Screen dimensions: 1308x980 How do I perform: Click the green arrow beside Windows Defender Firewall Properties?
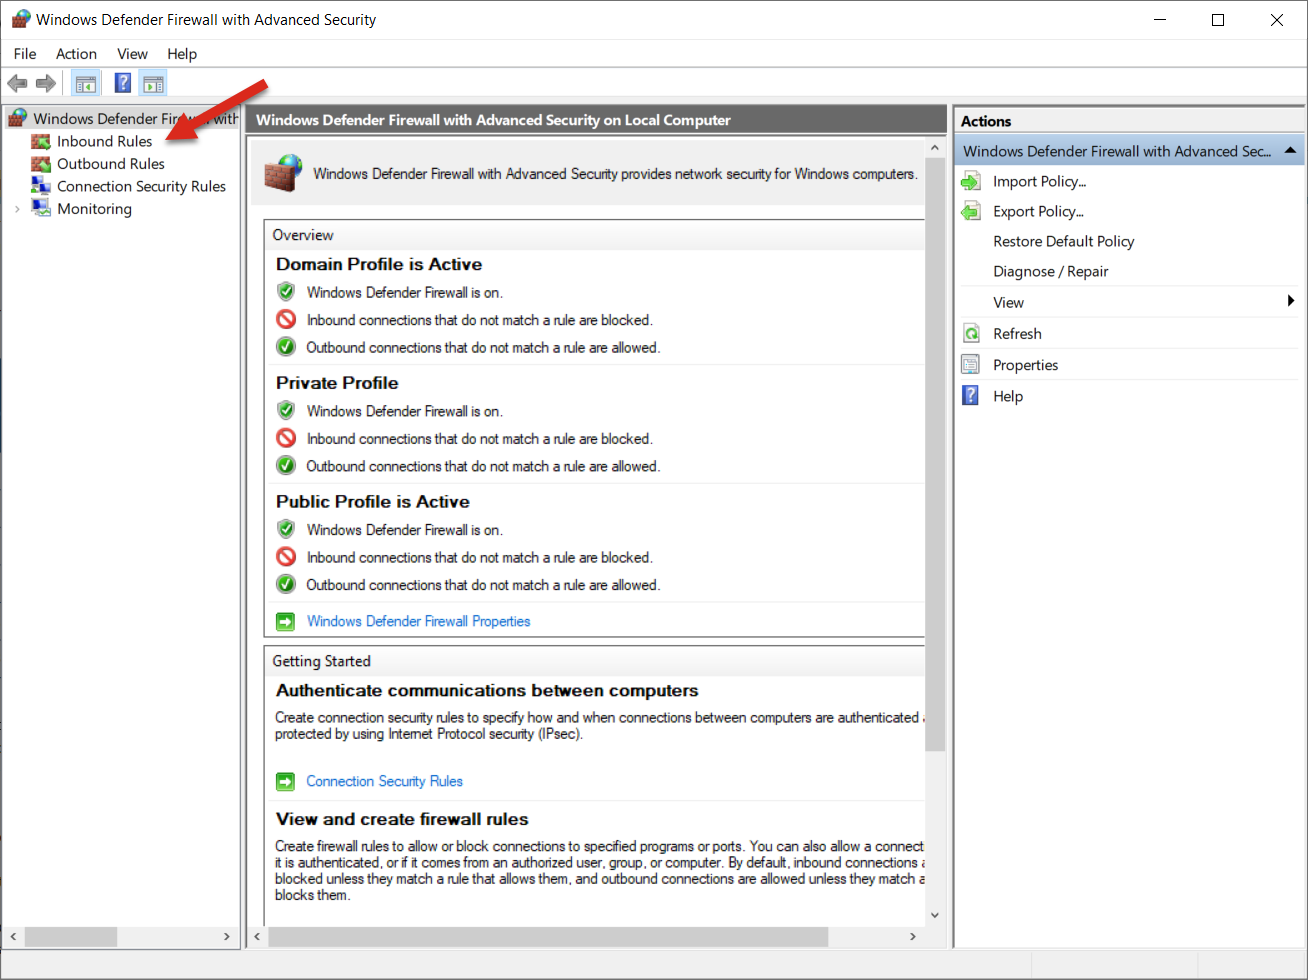coord(286,622)
